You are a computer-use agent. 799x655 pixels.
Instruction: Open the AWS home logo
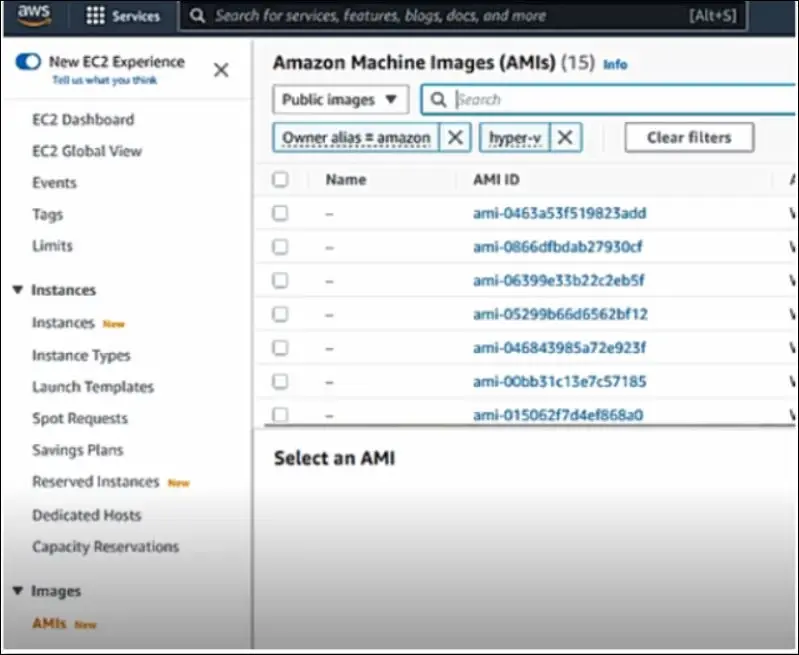tap(34, 14)
